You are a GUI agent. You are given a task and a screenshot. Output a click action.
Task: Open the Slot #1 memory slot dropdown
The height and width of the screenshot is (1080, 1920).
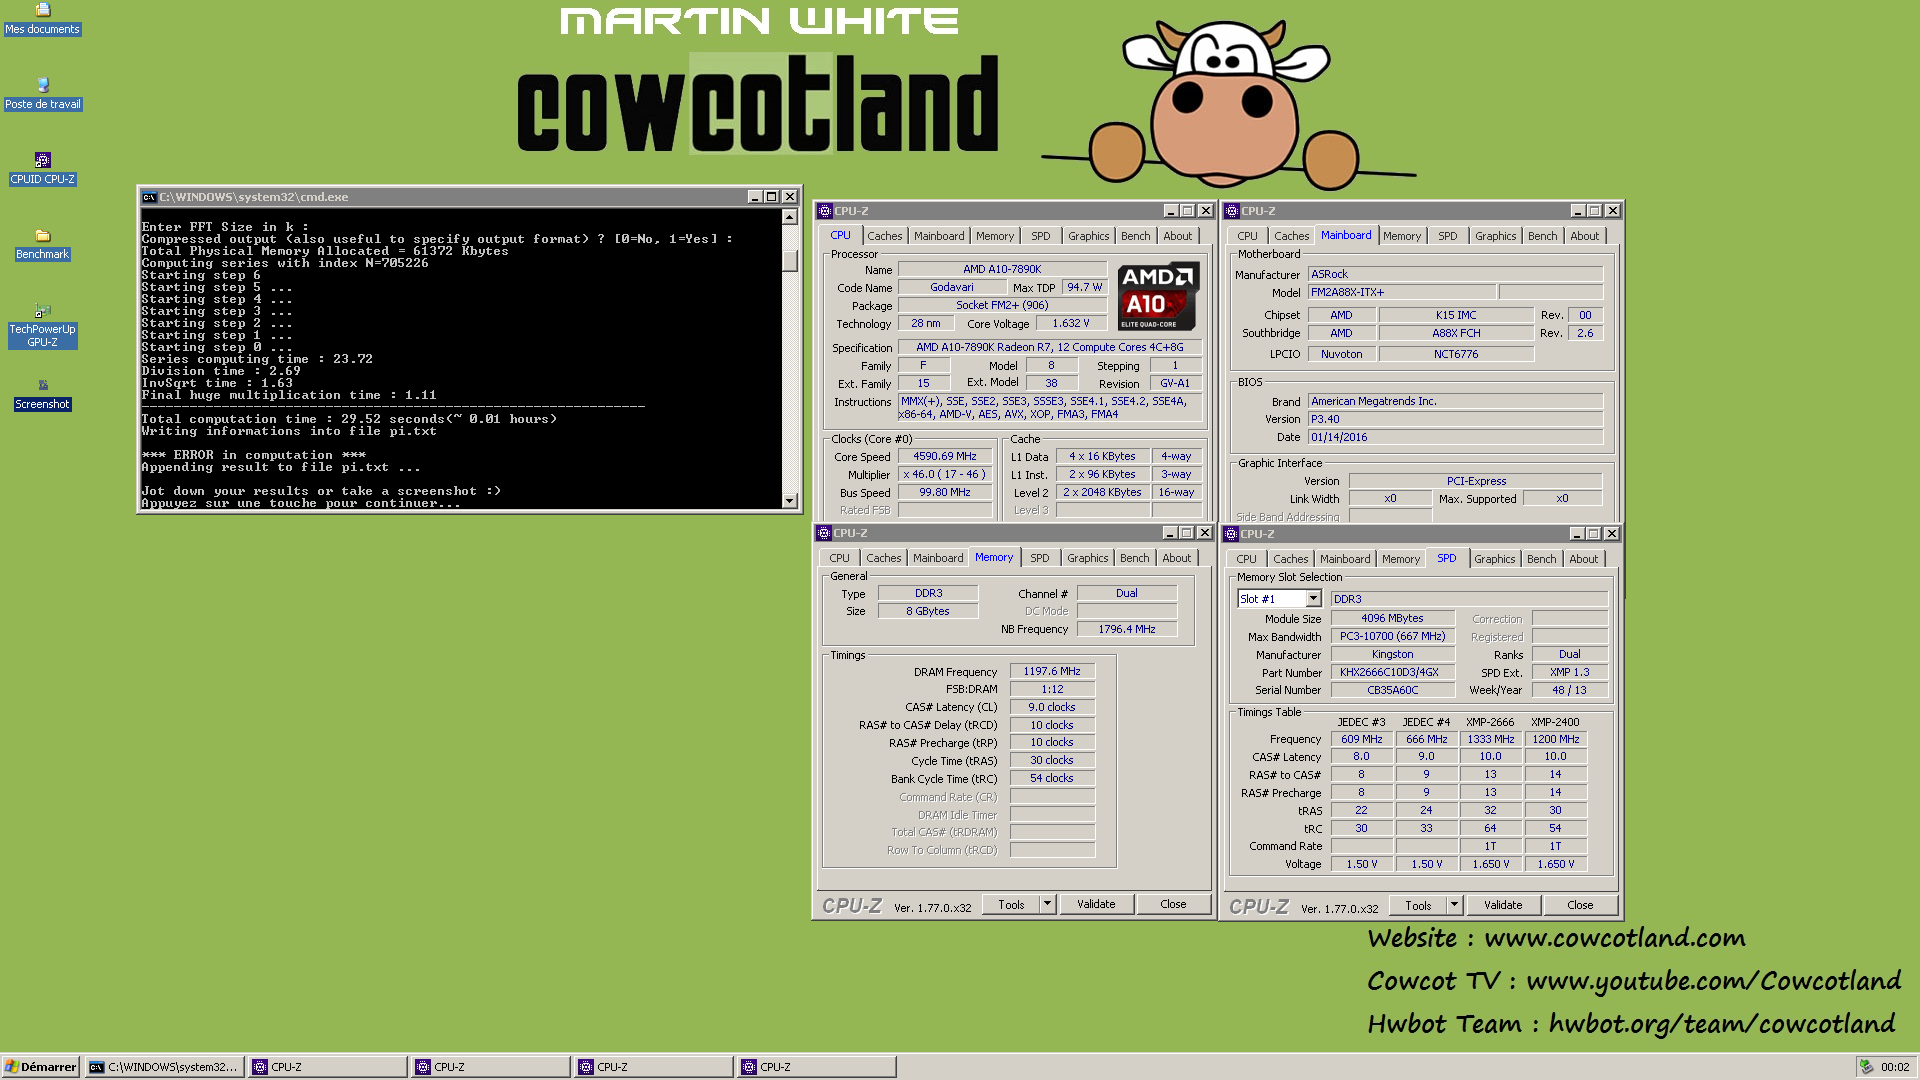(x=1313, y=599)
